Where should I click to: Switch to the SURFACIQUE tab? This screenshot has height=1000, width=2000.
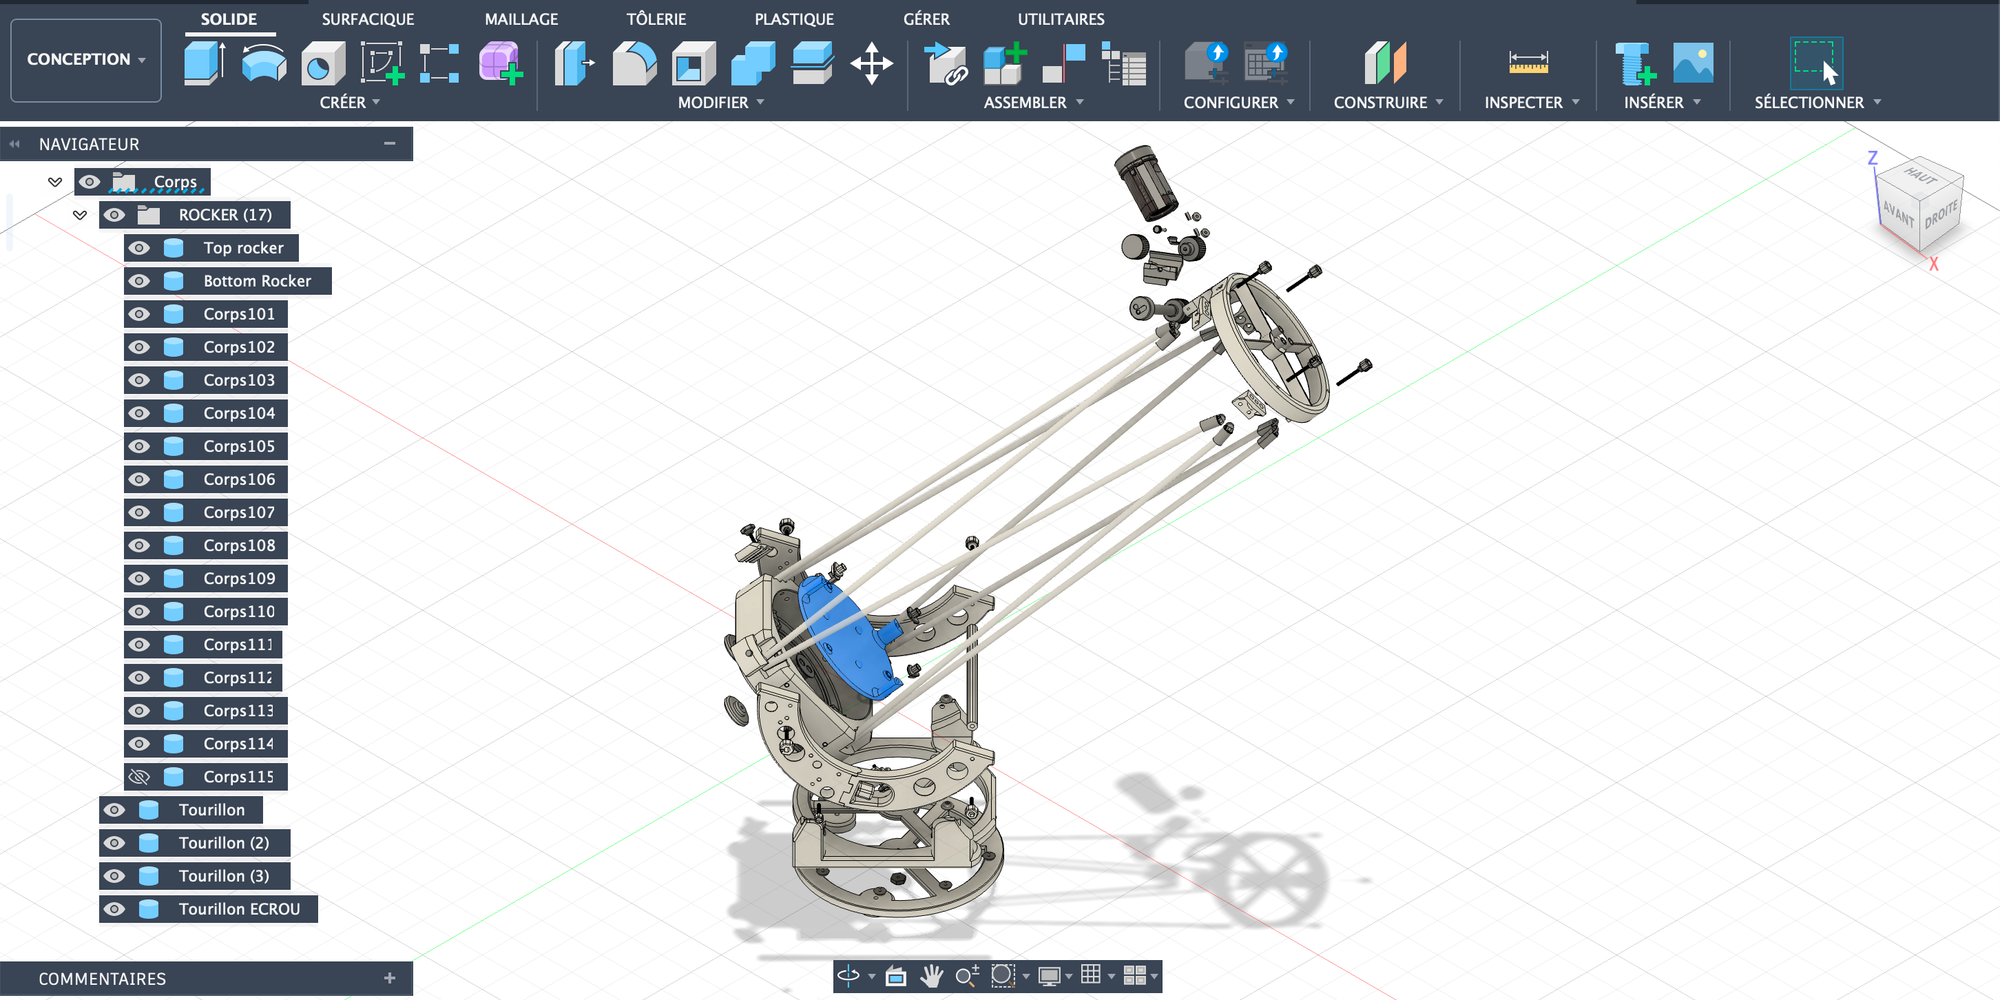pos(368,19)
